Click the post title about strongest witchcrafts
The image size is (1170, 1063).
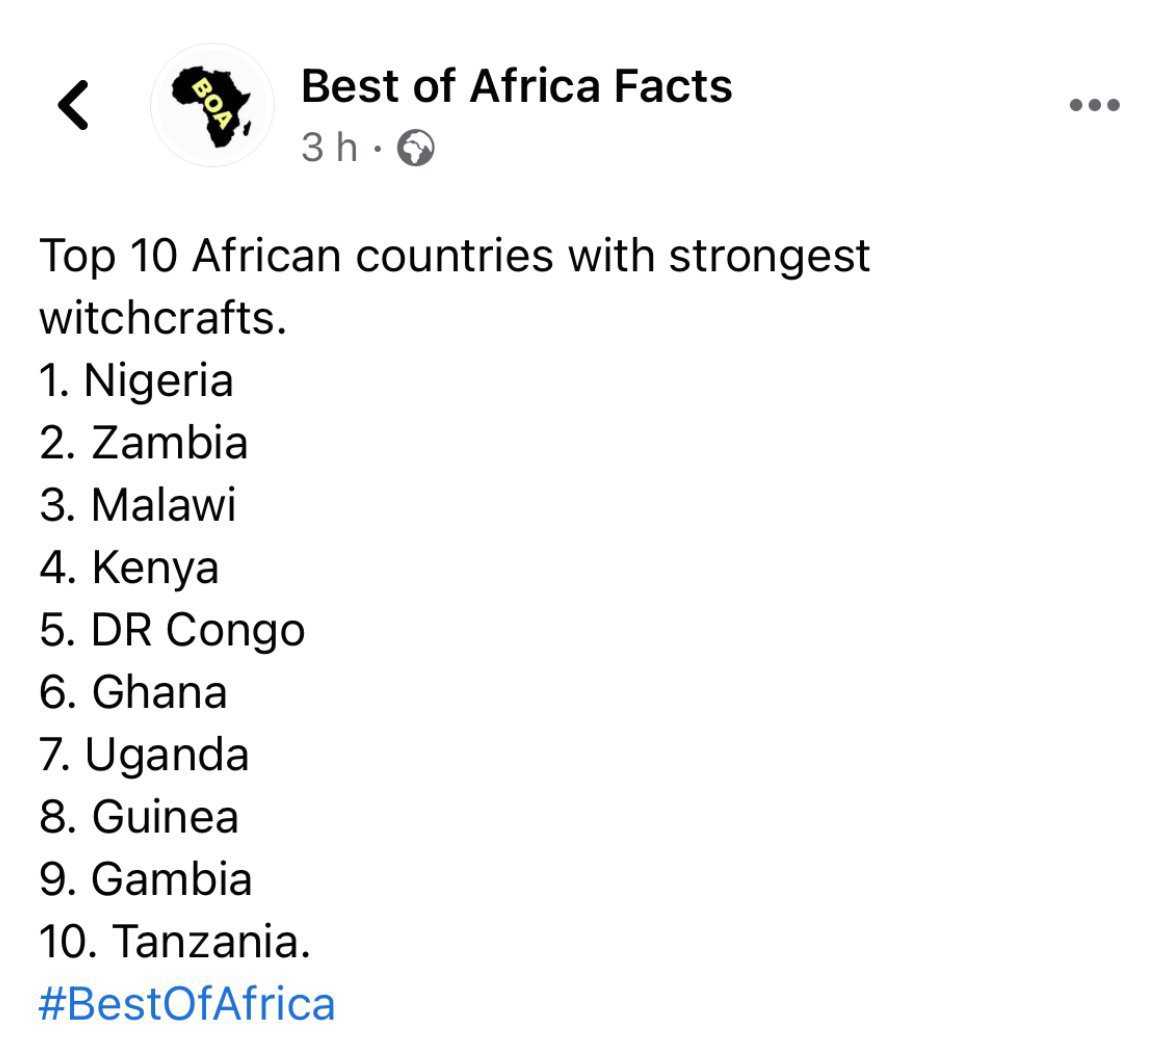pos(454,287)
